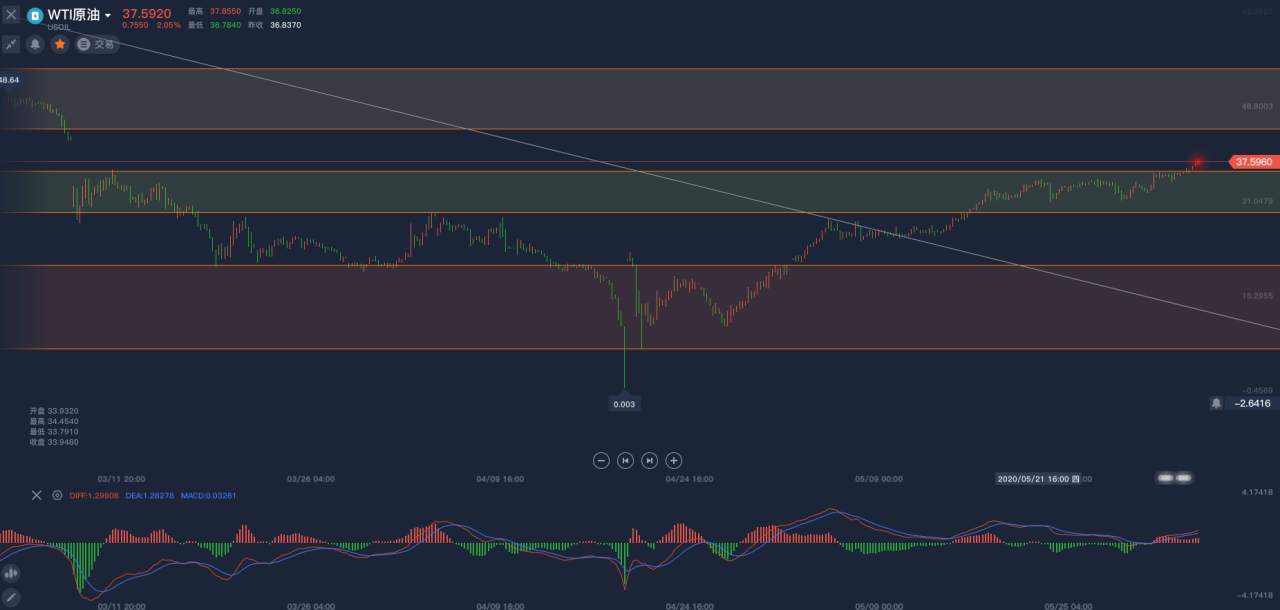The width and height of the screenshot is (1280, 610).
Task: Jump to the latest bar button
Action: [x=650, y=460]
